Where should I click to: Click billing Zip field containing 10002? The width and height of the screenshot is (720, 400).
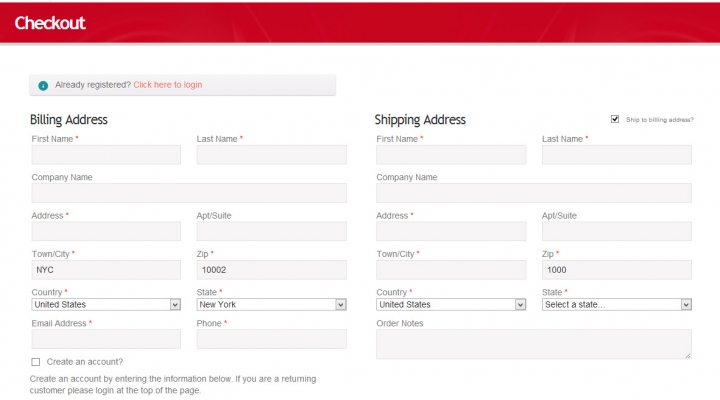tap(271, 270)
